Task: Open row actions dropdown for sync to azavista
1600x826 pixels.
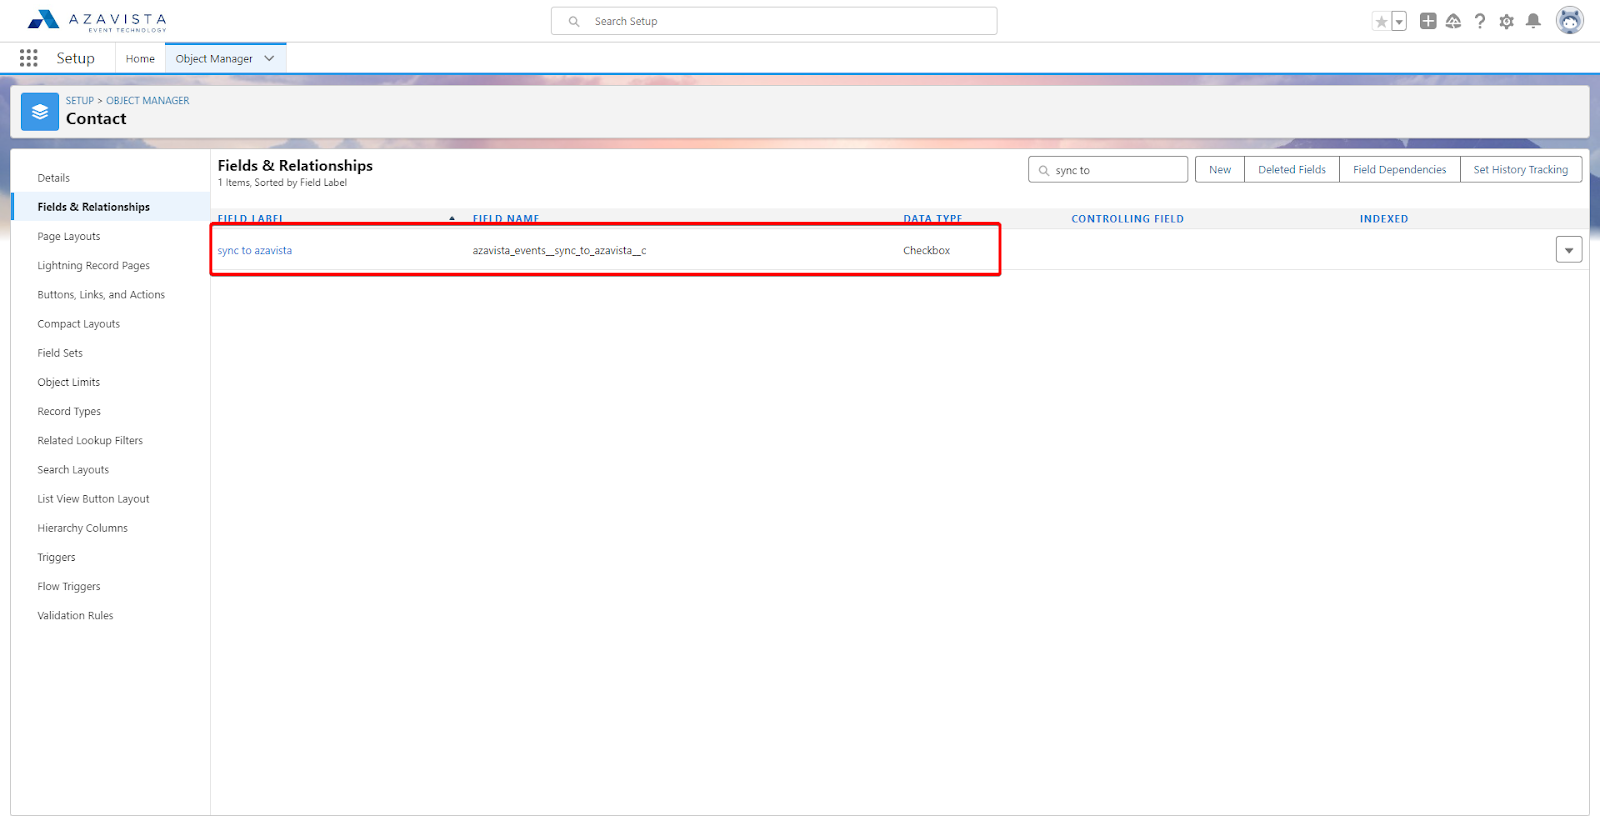Action: pos(1569,250)
